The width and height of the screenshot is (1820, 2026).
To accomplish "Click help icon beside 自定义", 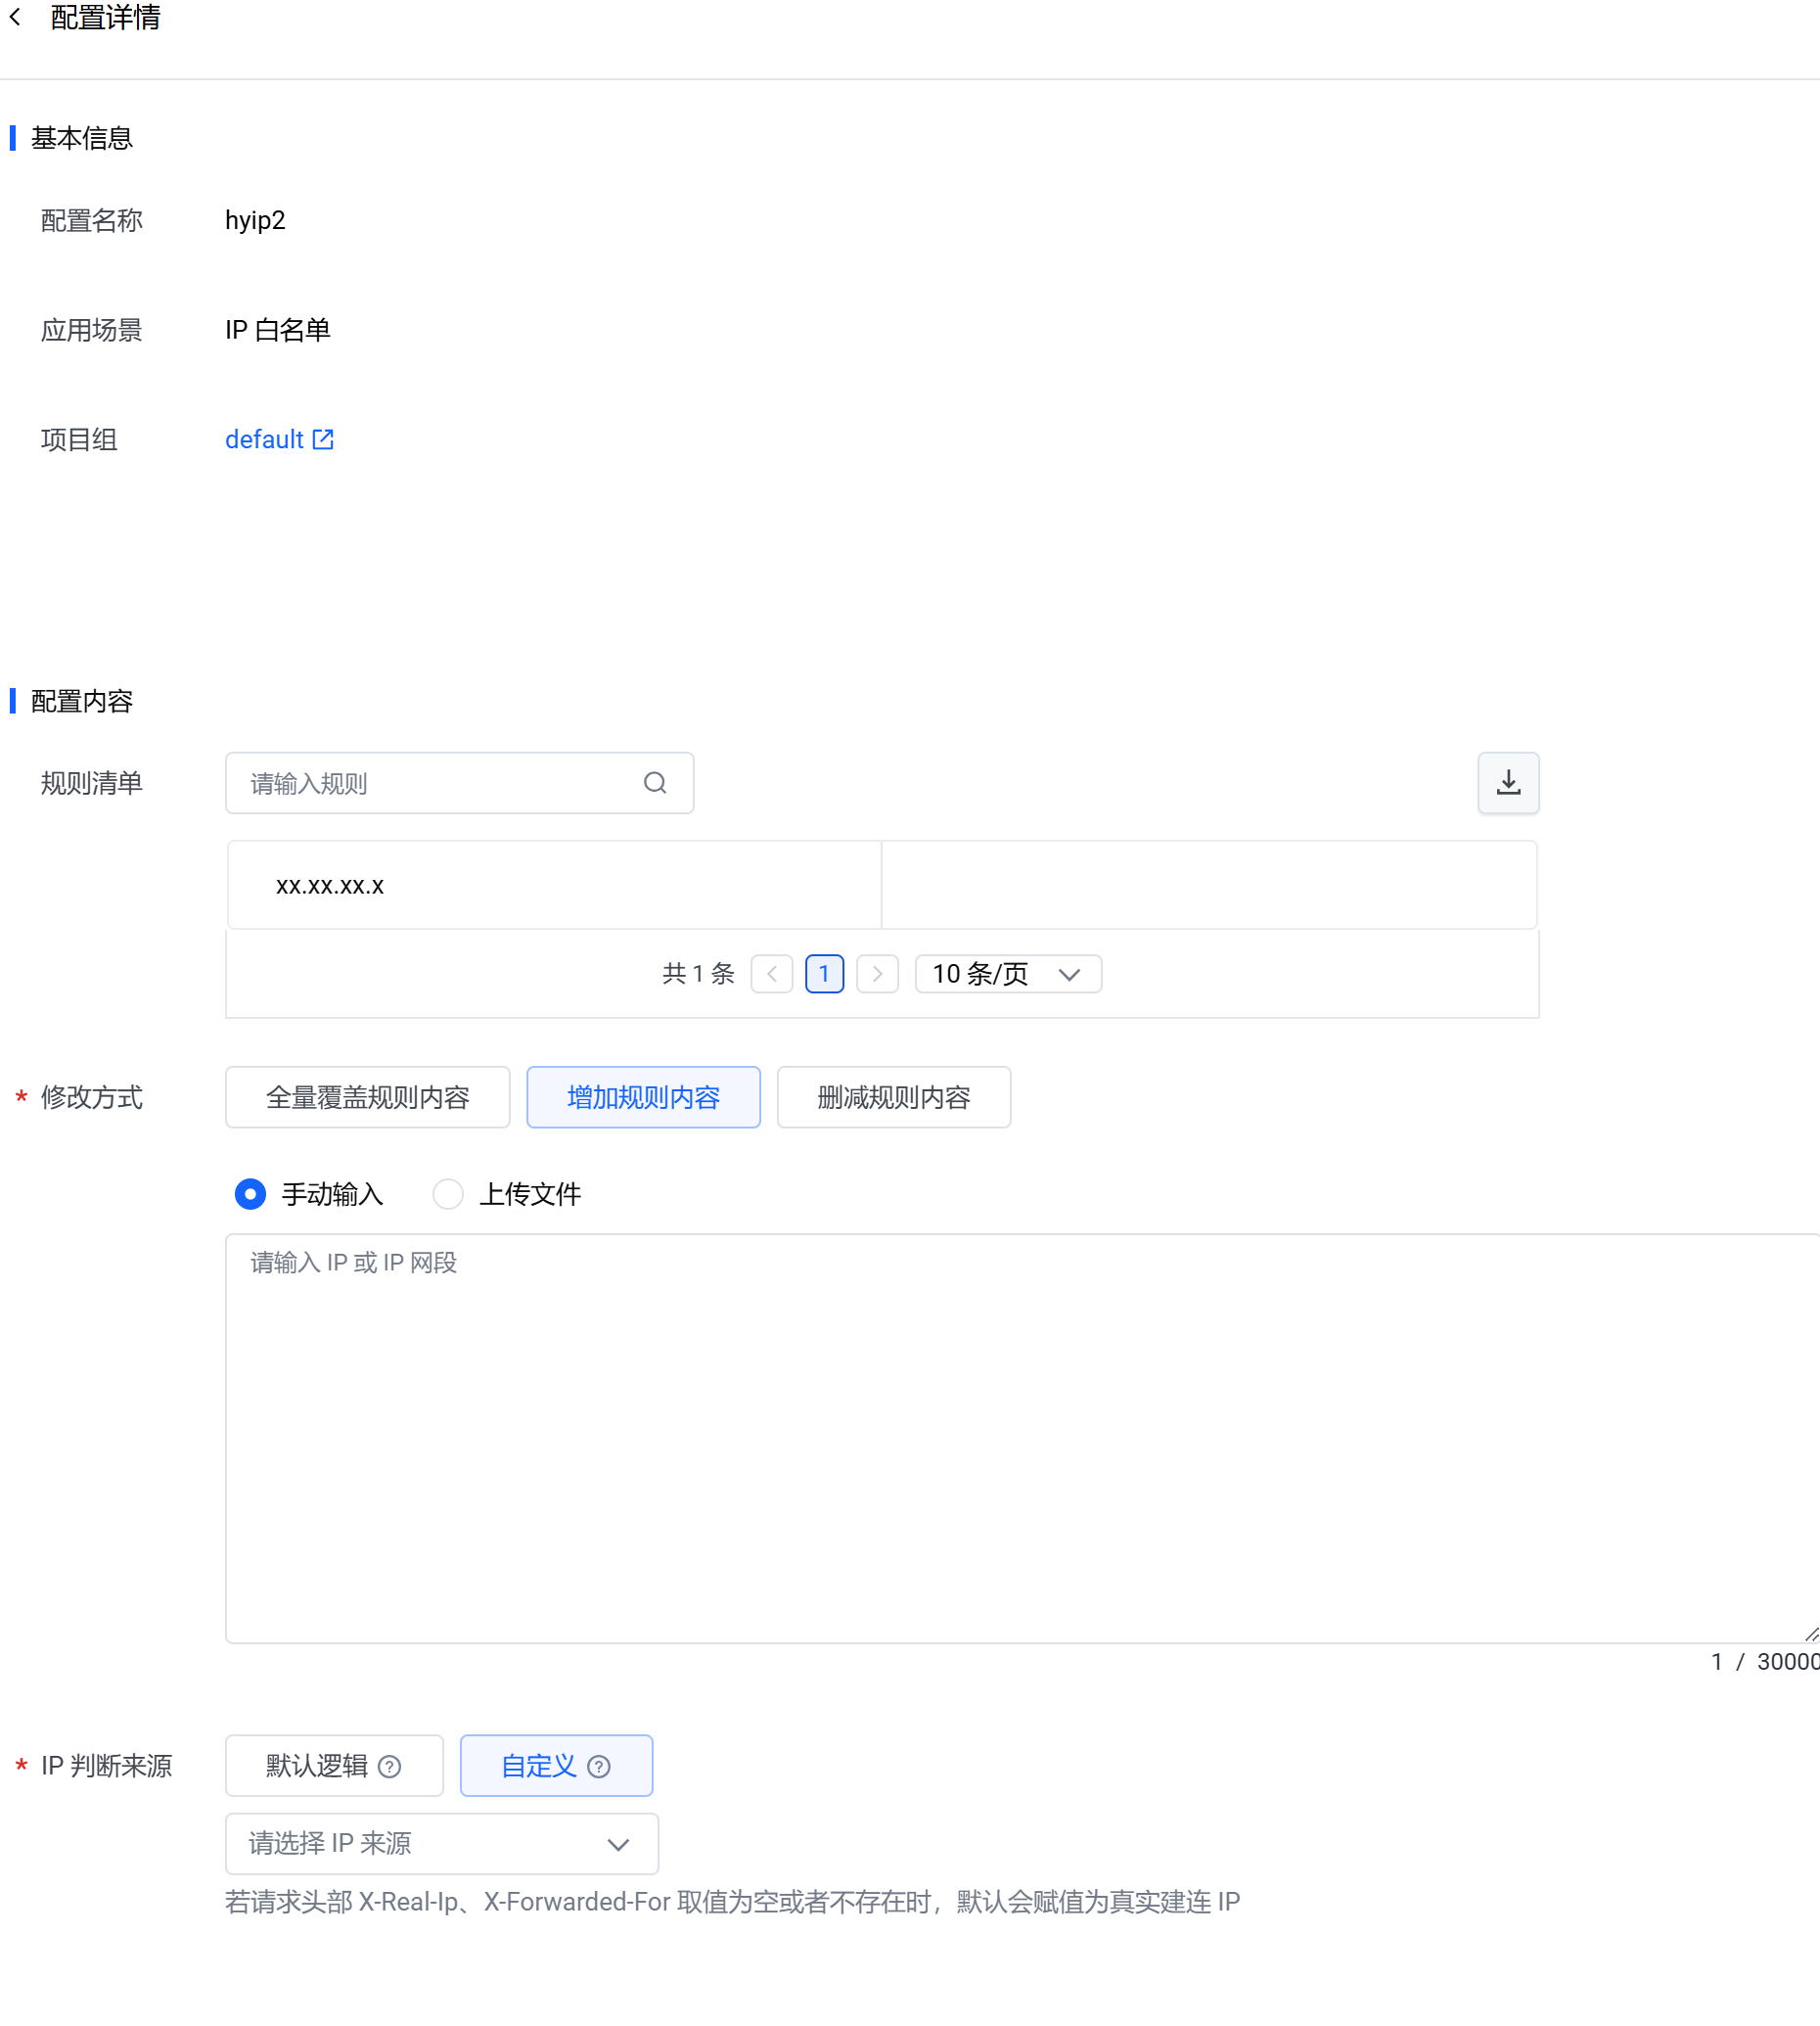I will tap(598, 1766).
